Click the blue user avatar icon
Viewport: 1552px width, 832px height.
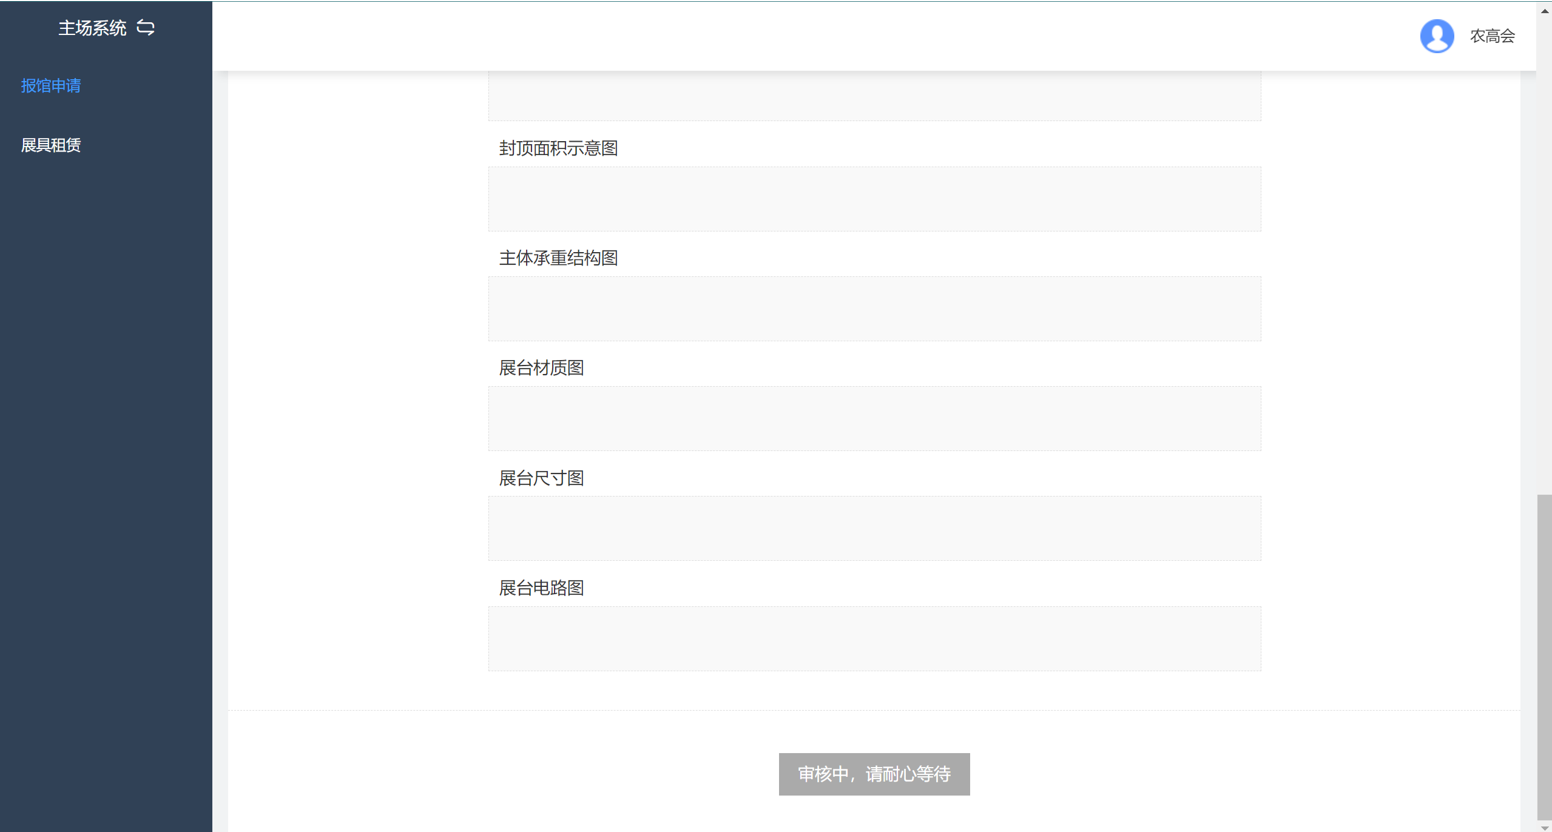click(1437, 36)
